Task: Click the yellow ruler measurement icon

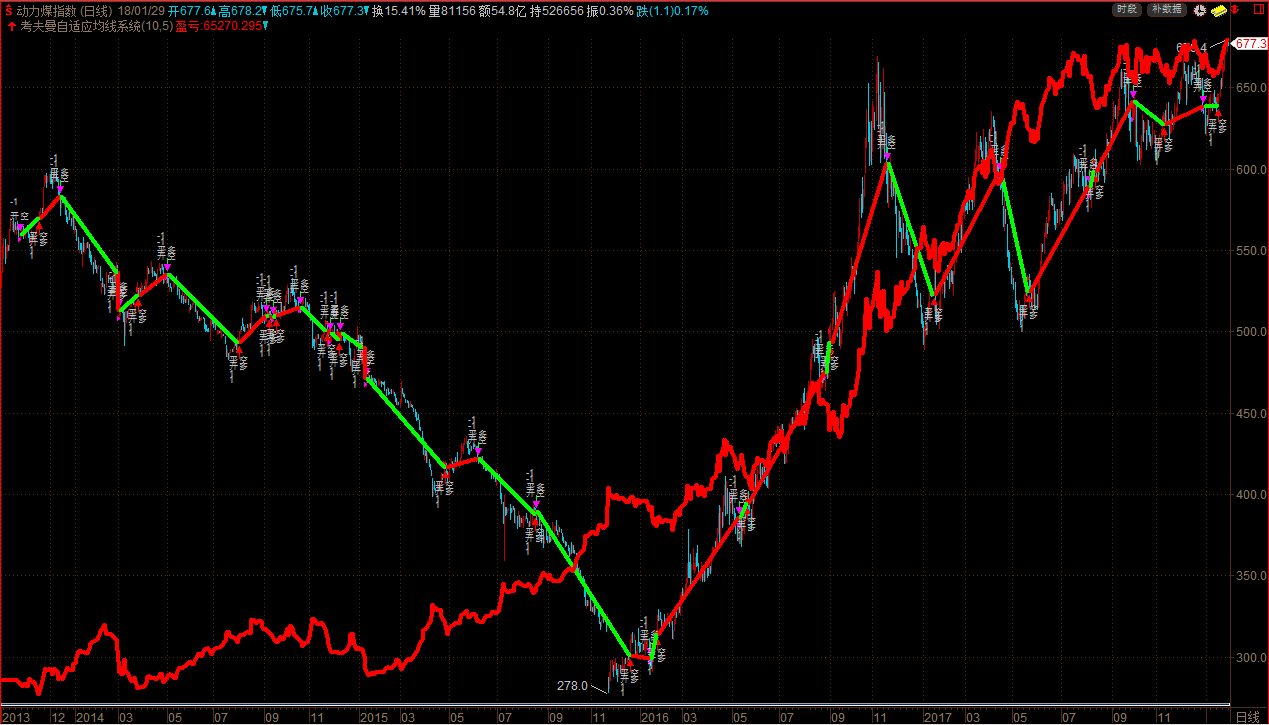Action: [x=1219, y=11]
